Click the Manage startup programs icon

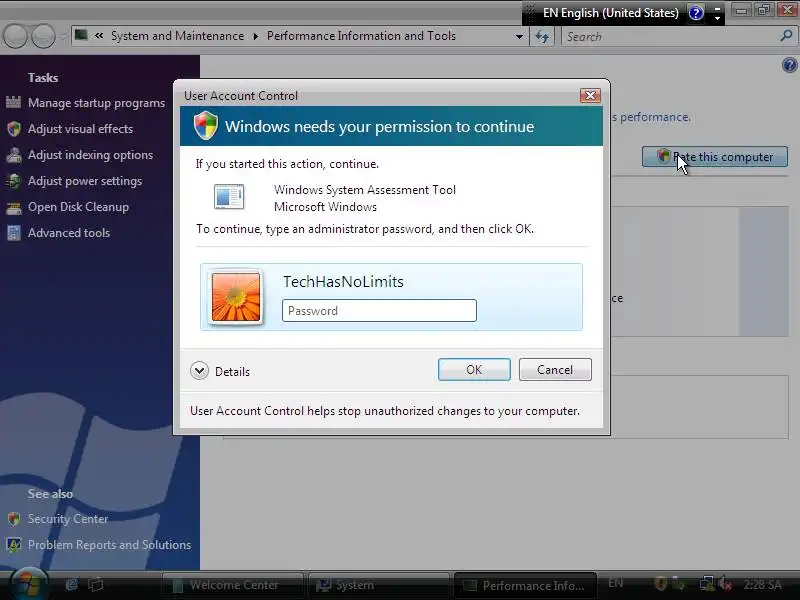tap(14, 103)
